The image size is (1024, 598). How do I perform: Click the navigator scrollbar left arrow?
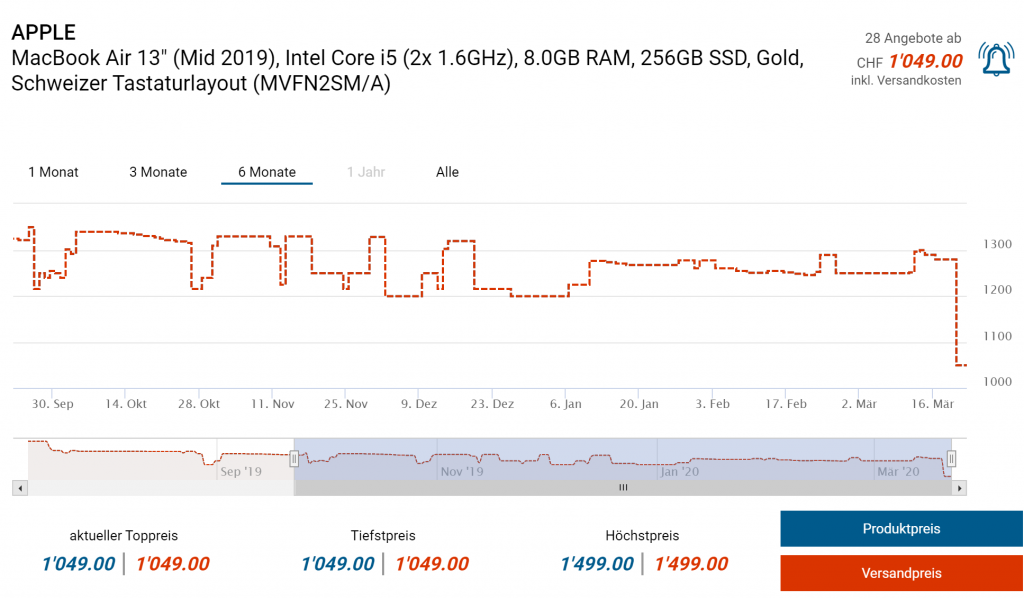[x=20, y=488]
